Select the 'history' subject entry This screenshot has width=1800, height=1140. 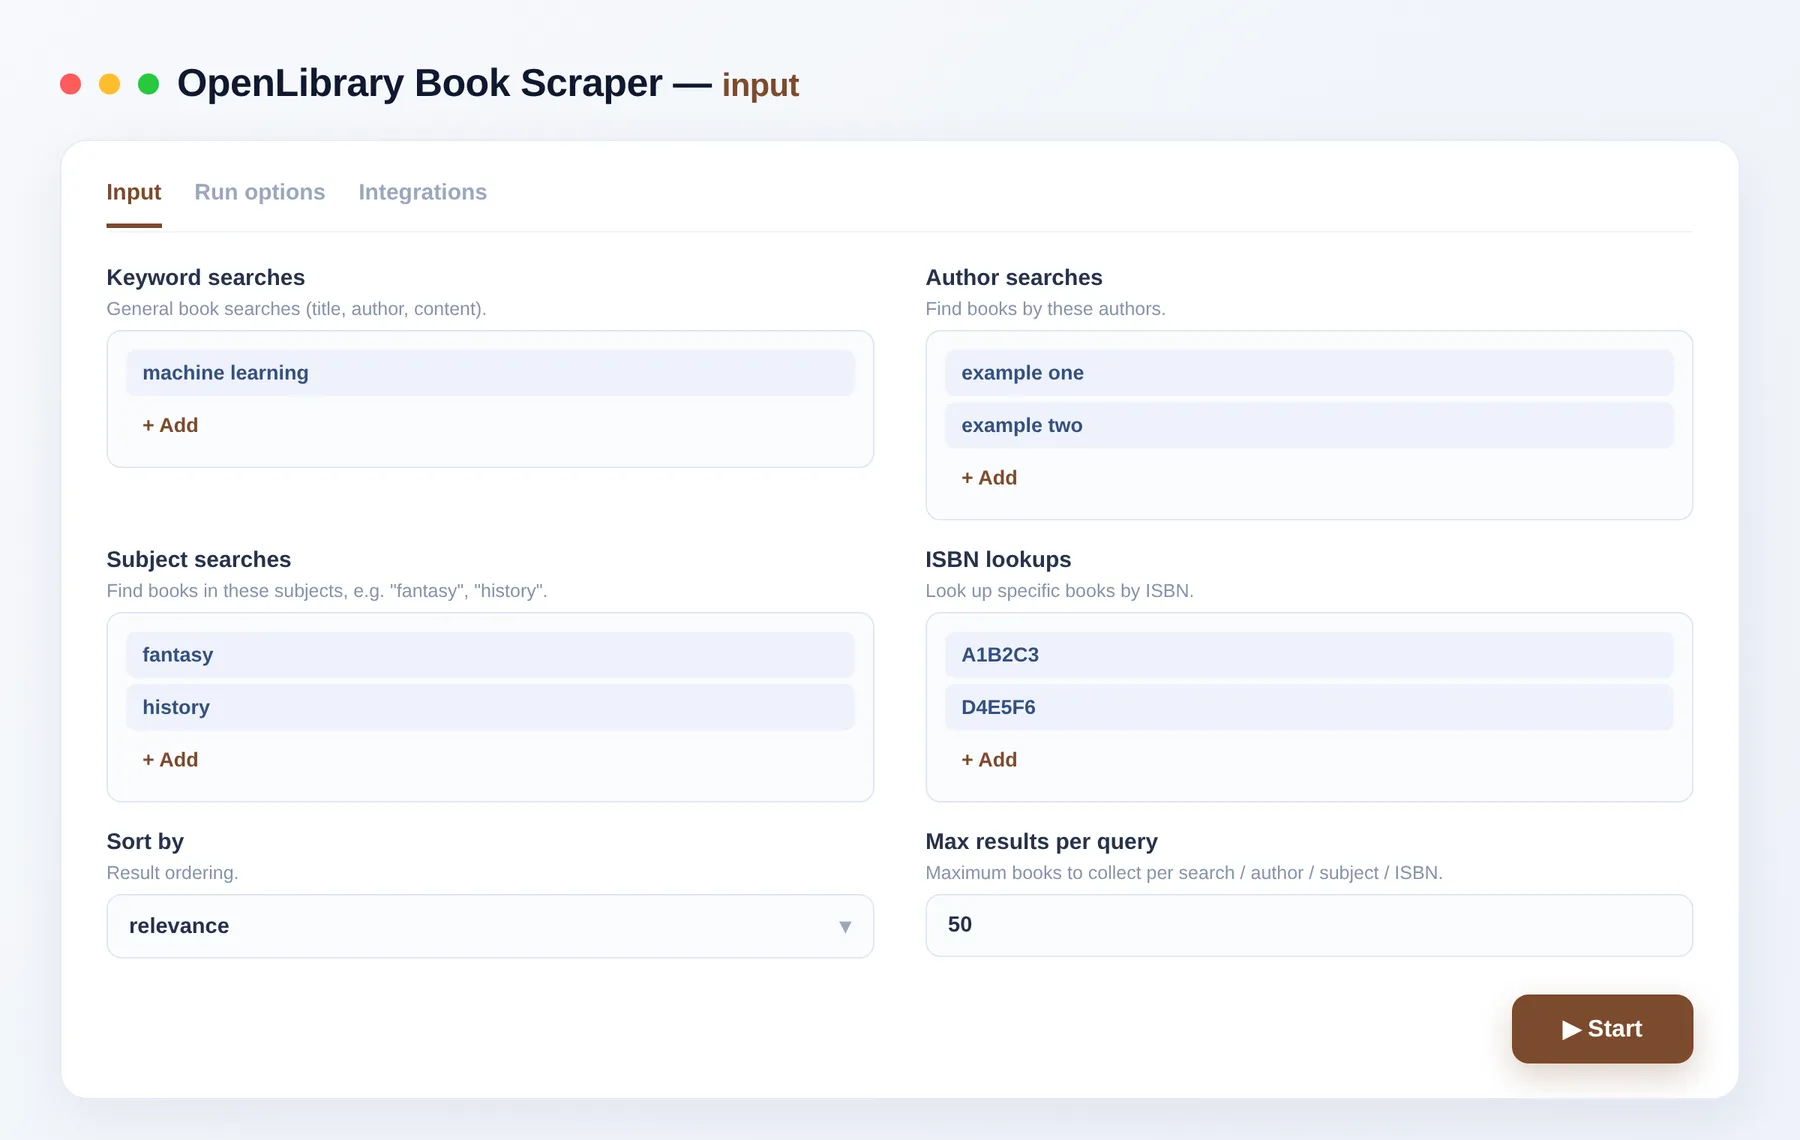tap(490, 707)
